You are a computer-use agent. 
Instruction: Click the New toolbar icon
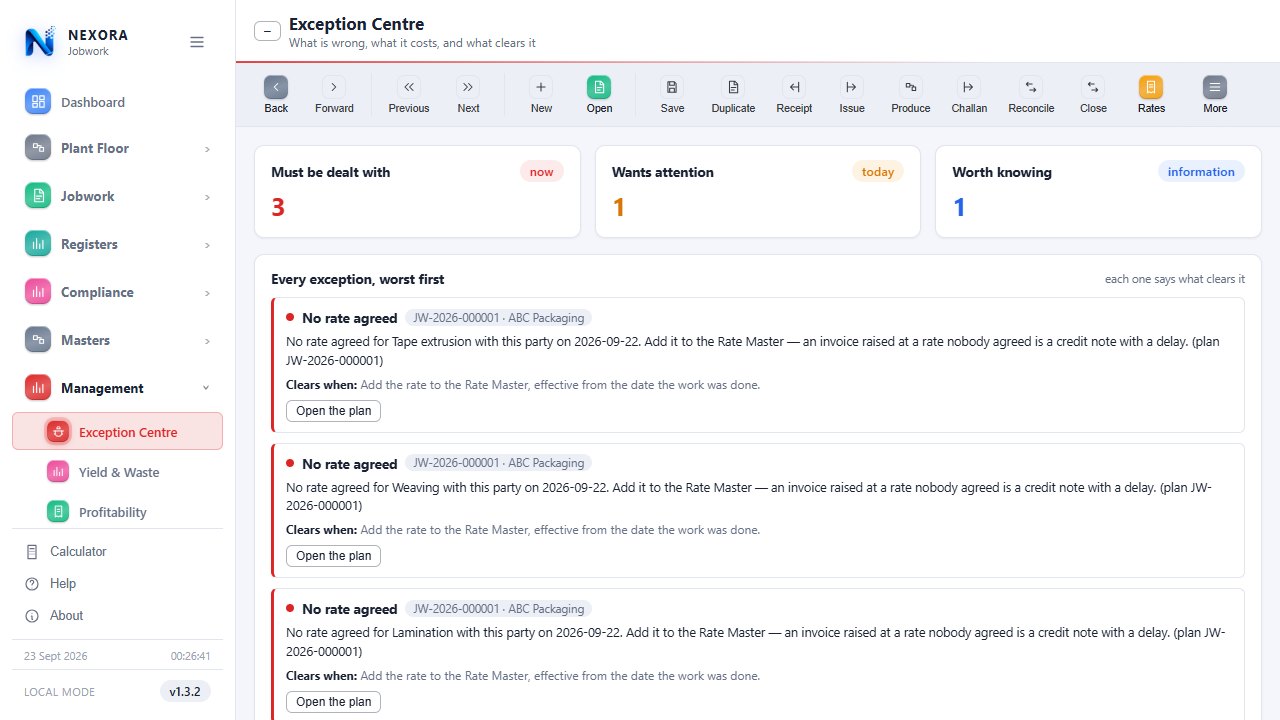(541, 87)
